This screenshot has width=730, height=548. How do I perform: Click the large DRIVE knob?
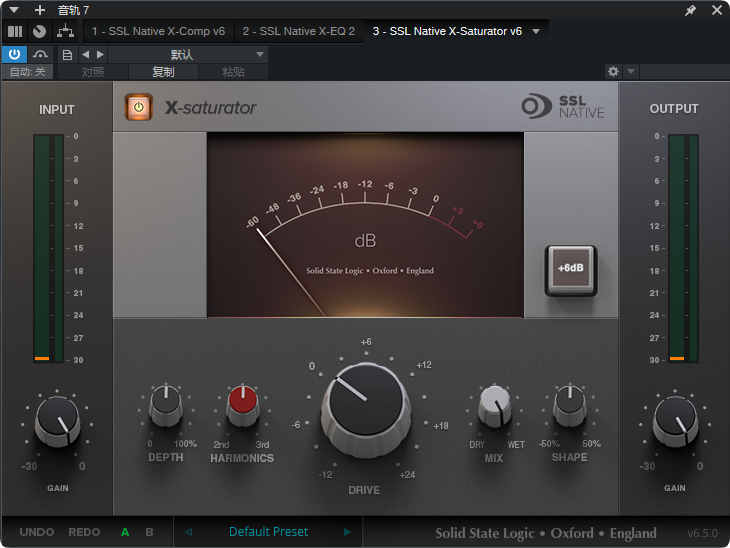[x=365, y=410]
